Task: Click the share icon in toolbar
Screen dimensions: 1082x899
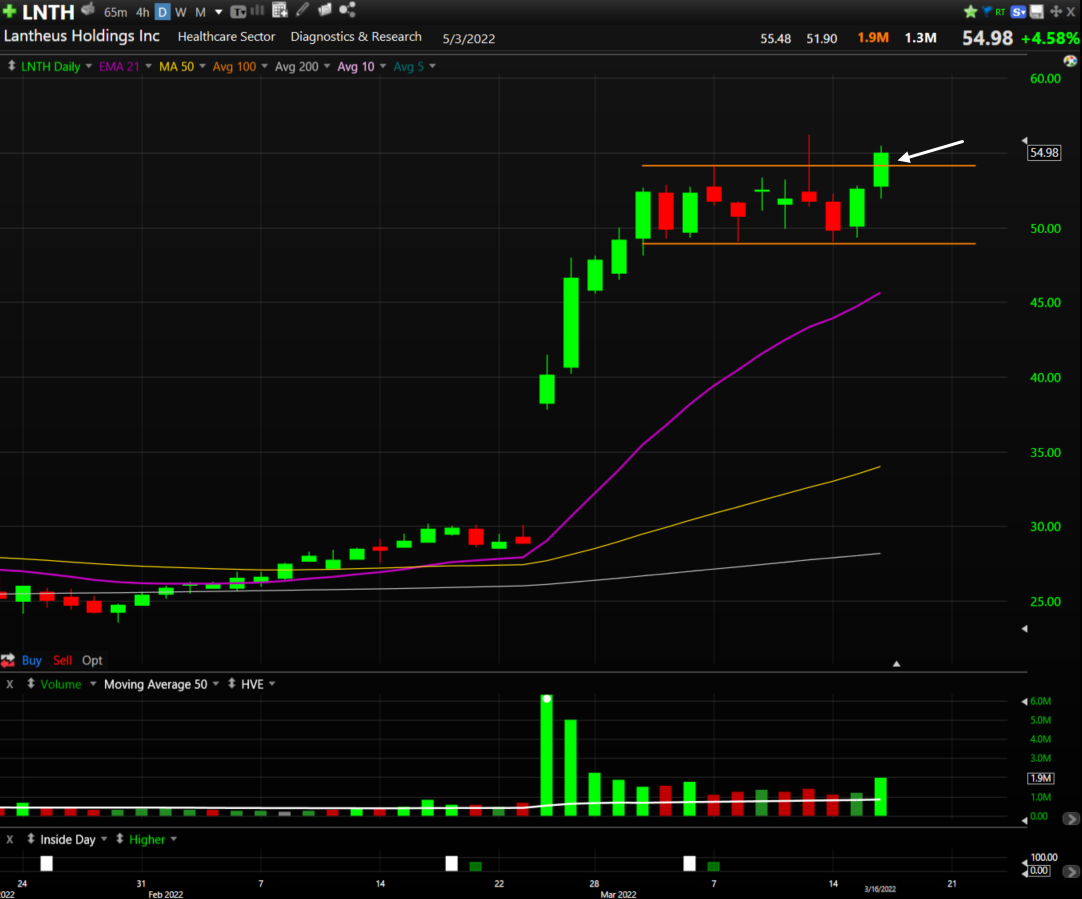Action: (x=347, y=10)
